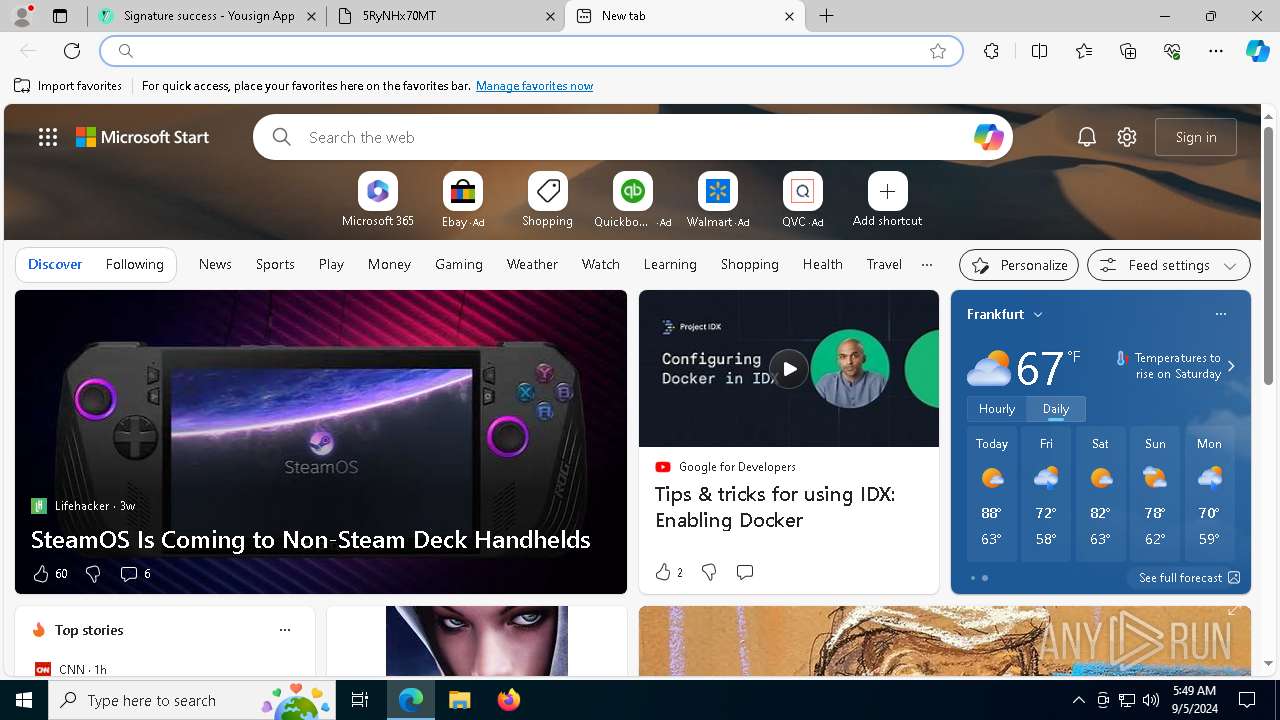This screenshot has width=1280, height=720.
Task: Click the Personalize button
Action: tap(1019, 265)
